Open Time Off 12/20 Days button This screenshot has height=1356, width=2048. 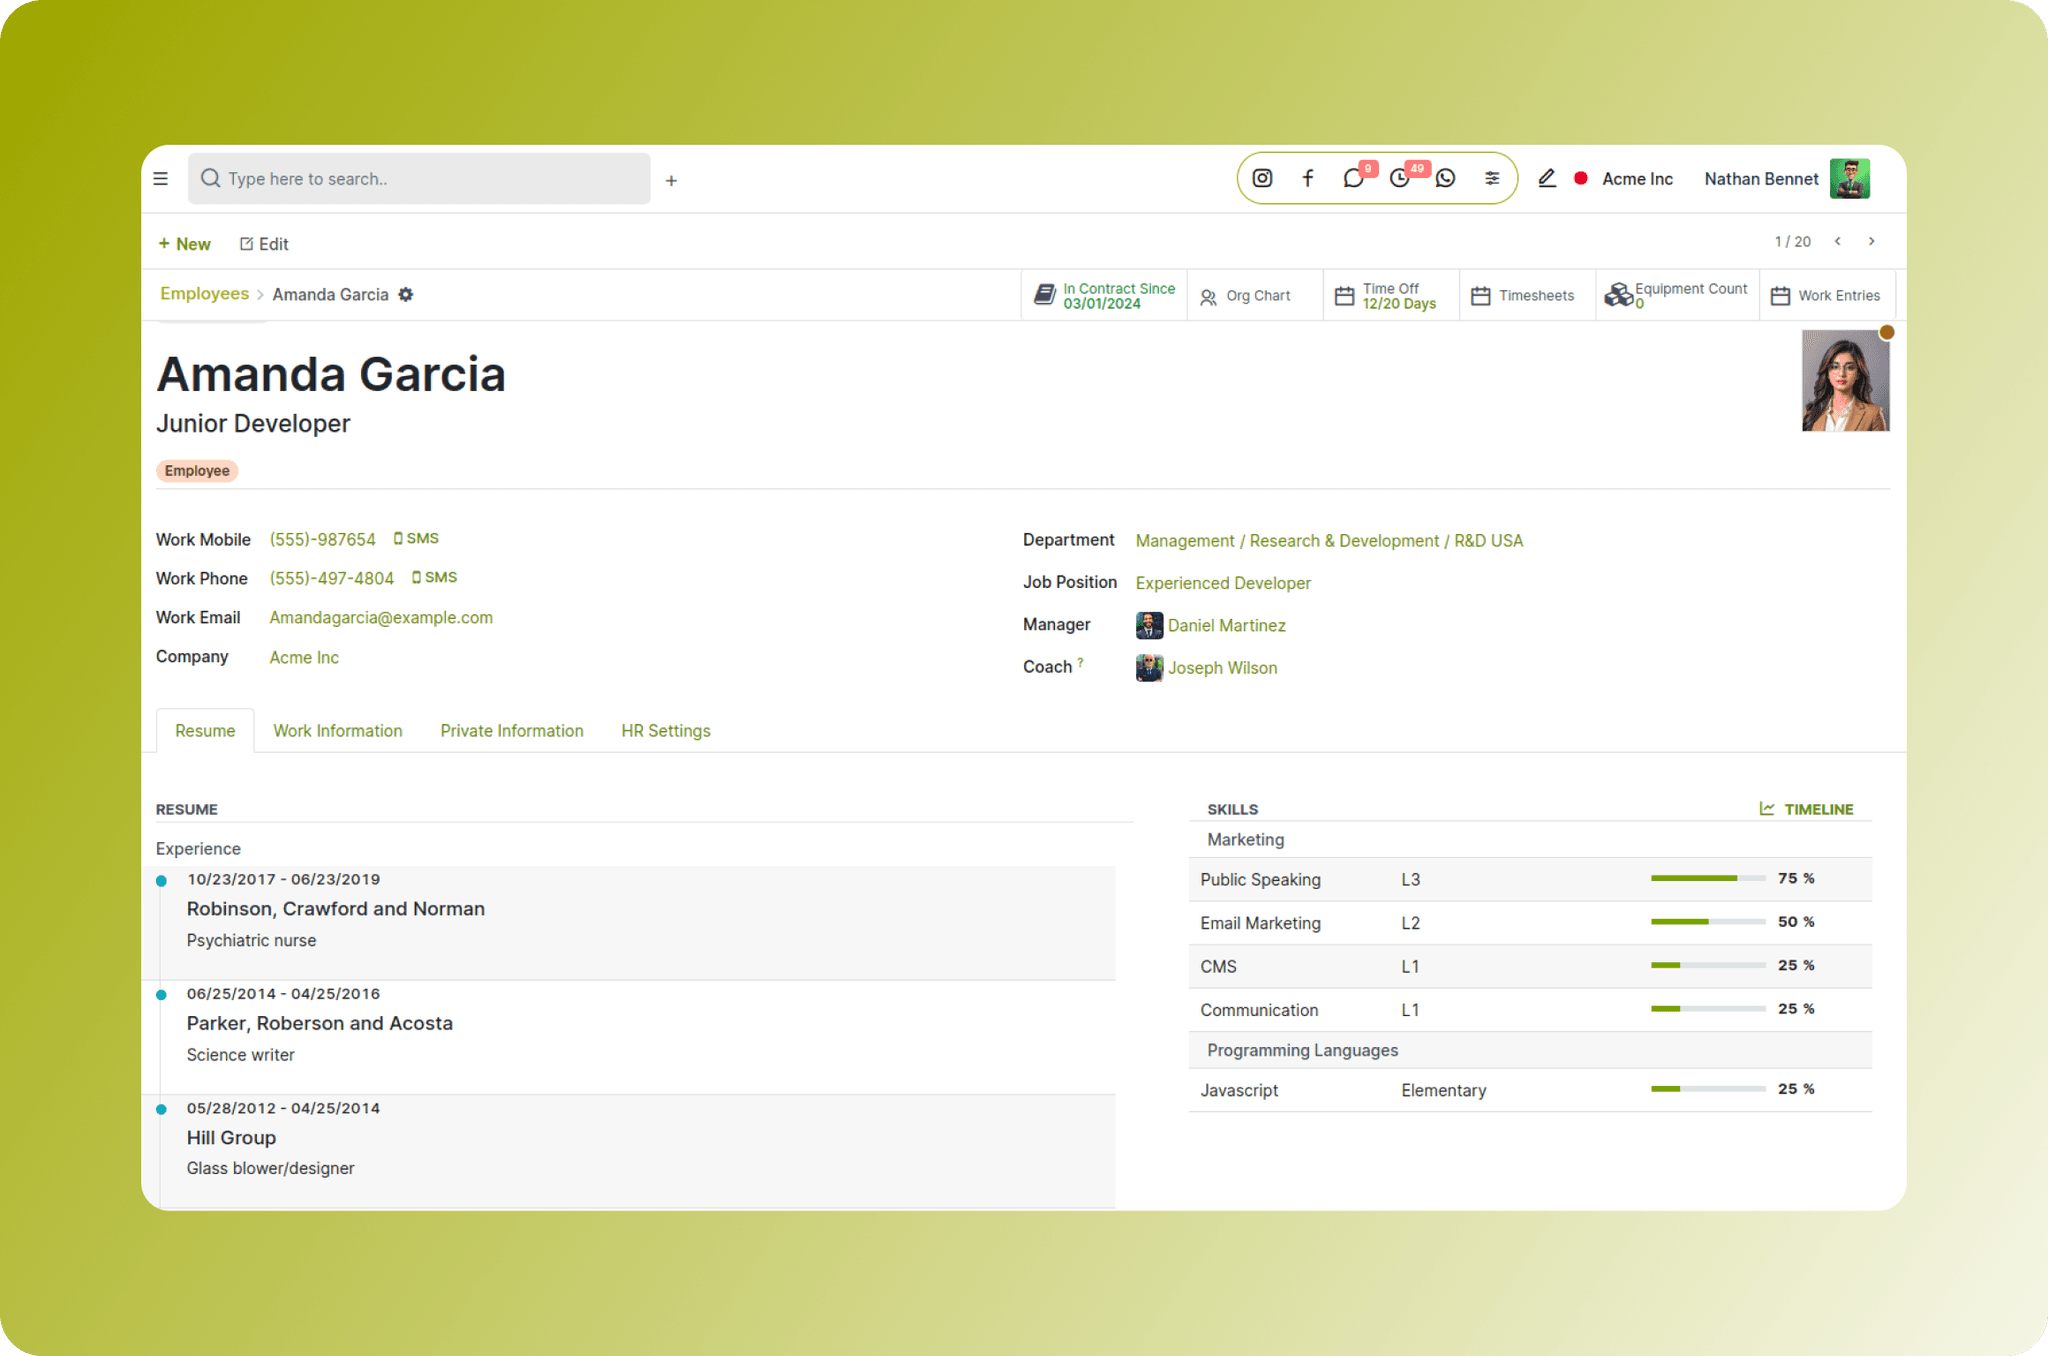click(1391, 296)
